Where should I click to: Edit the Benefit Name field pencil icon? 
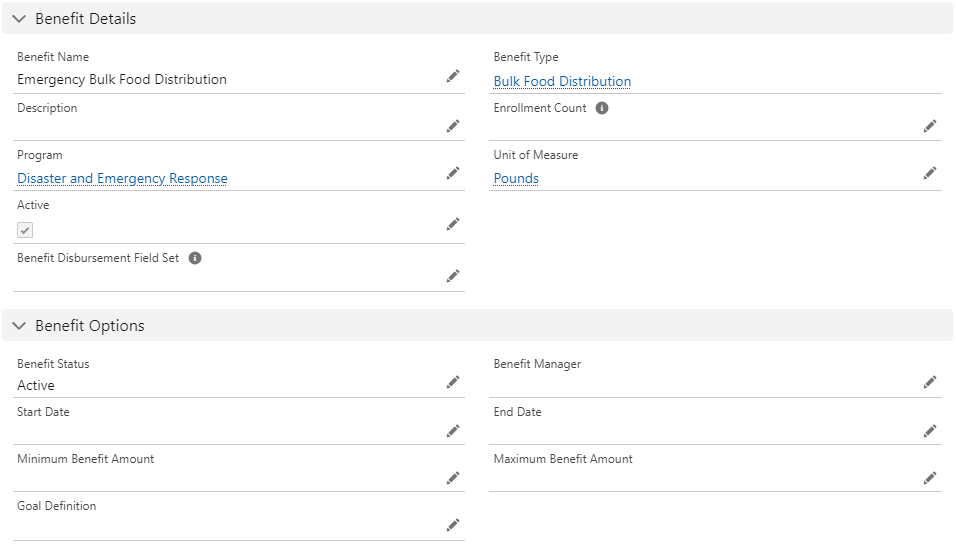tap(453, 76)
